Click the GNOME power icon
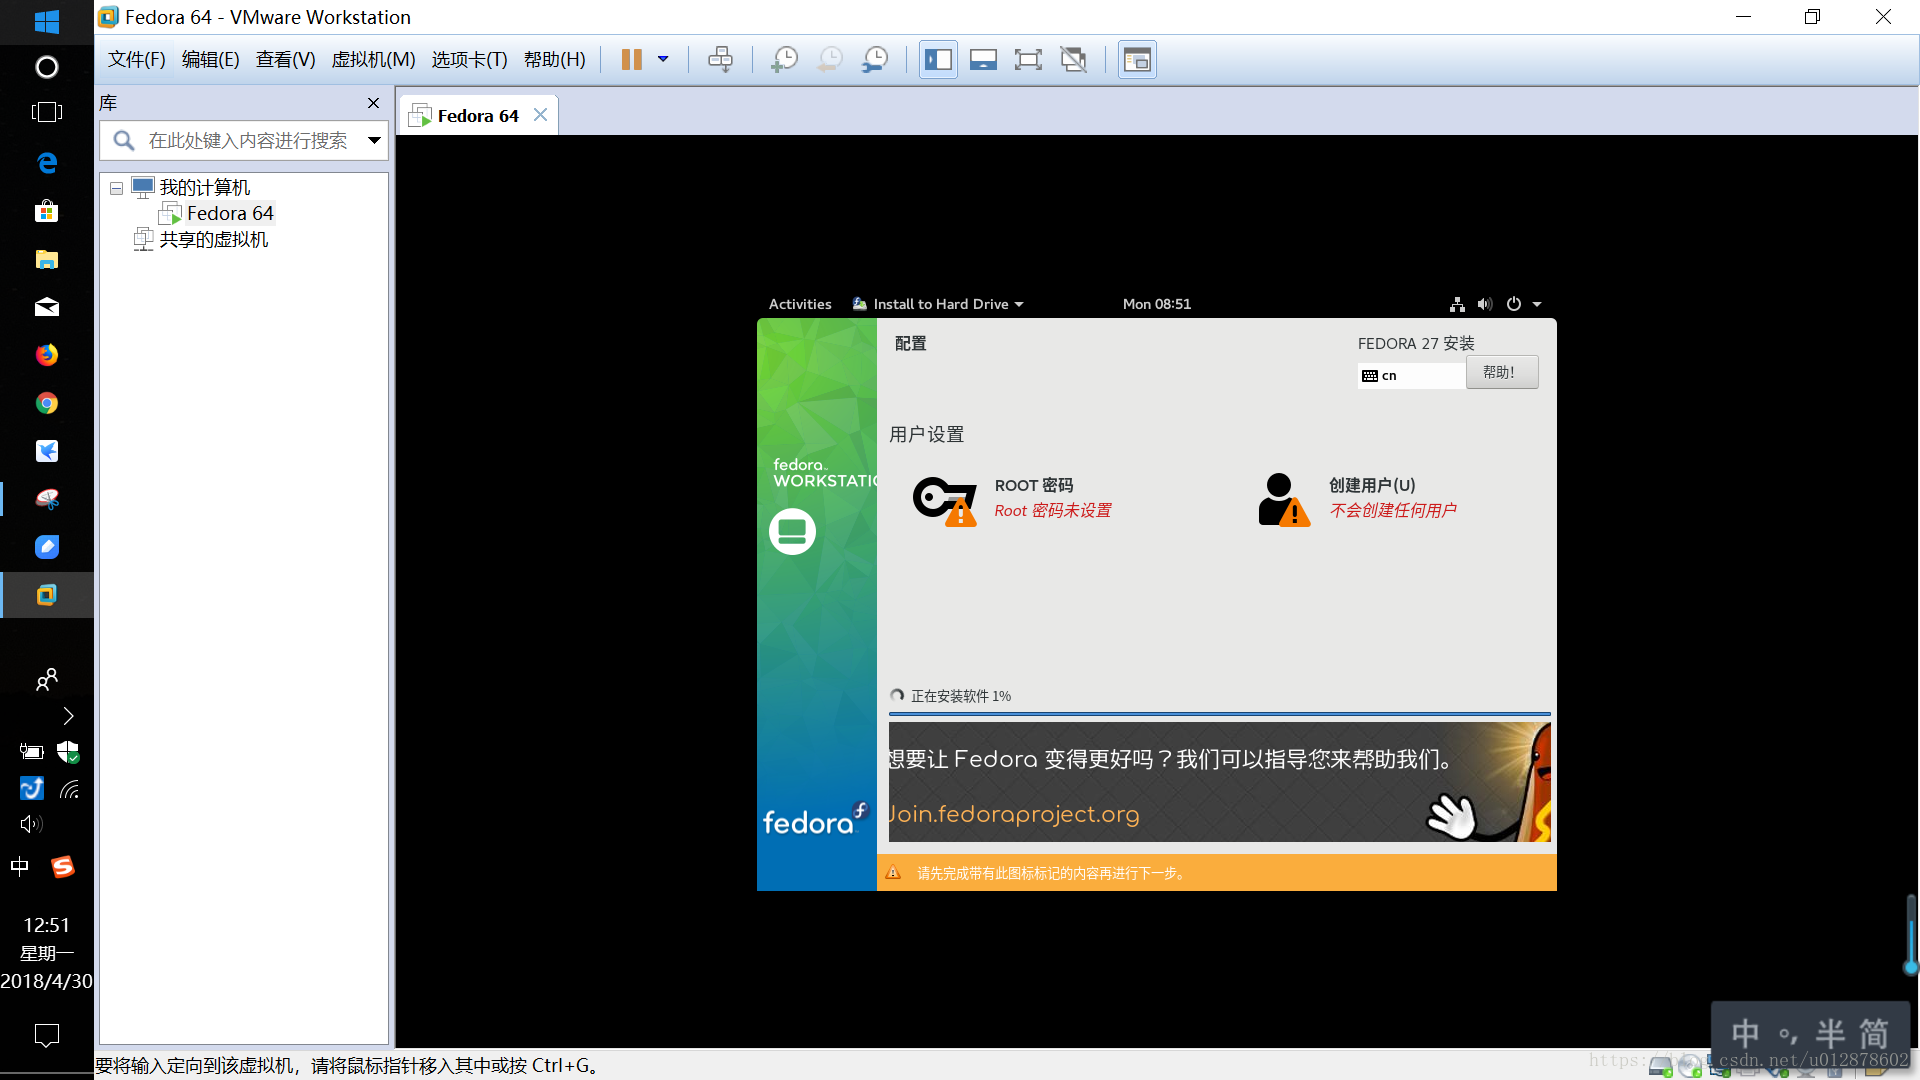The width and height of the screenshot is (1920, 1080). click(1514, 304)
